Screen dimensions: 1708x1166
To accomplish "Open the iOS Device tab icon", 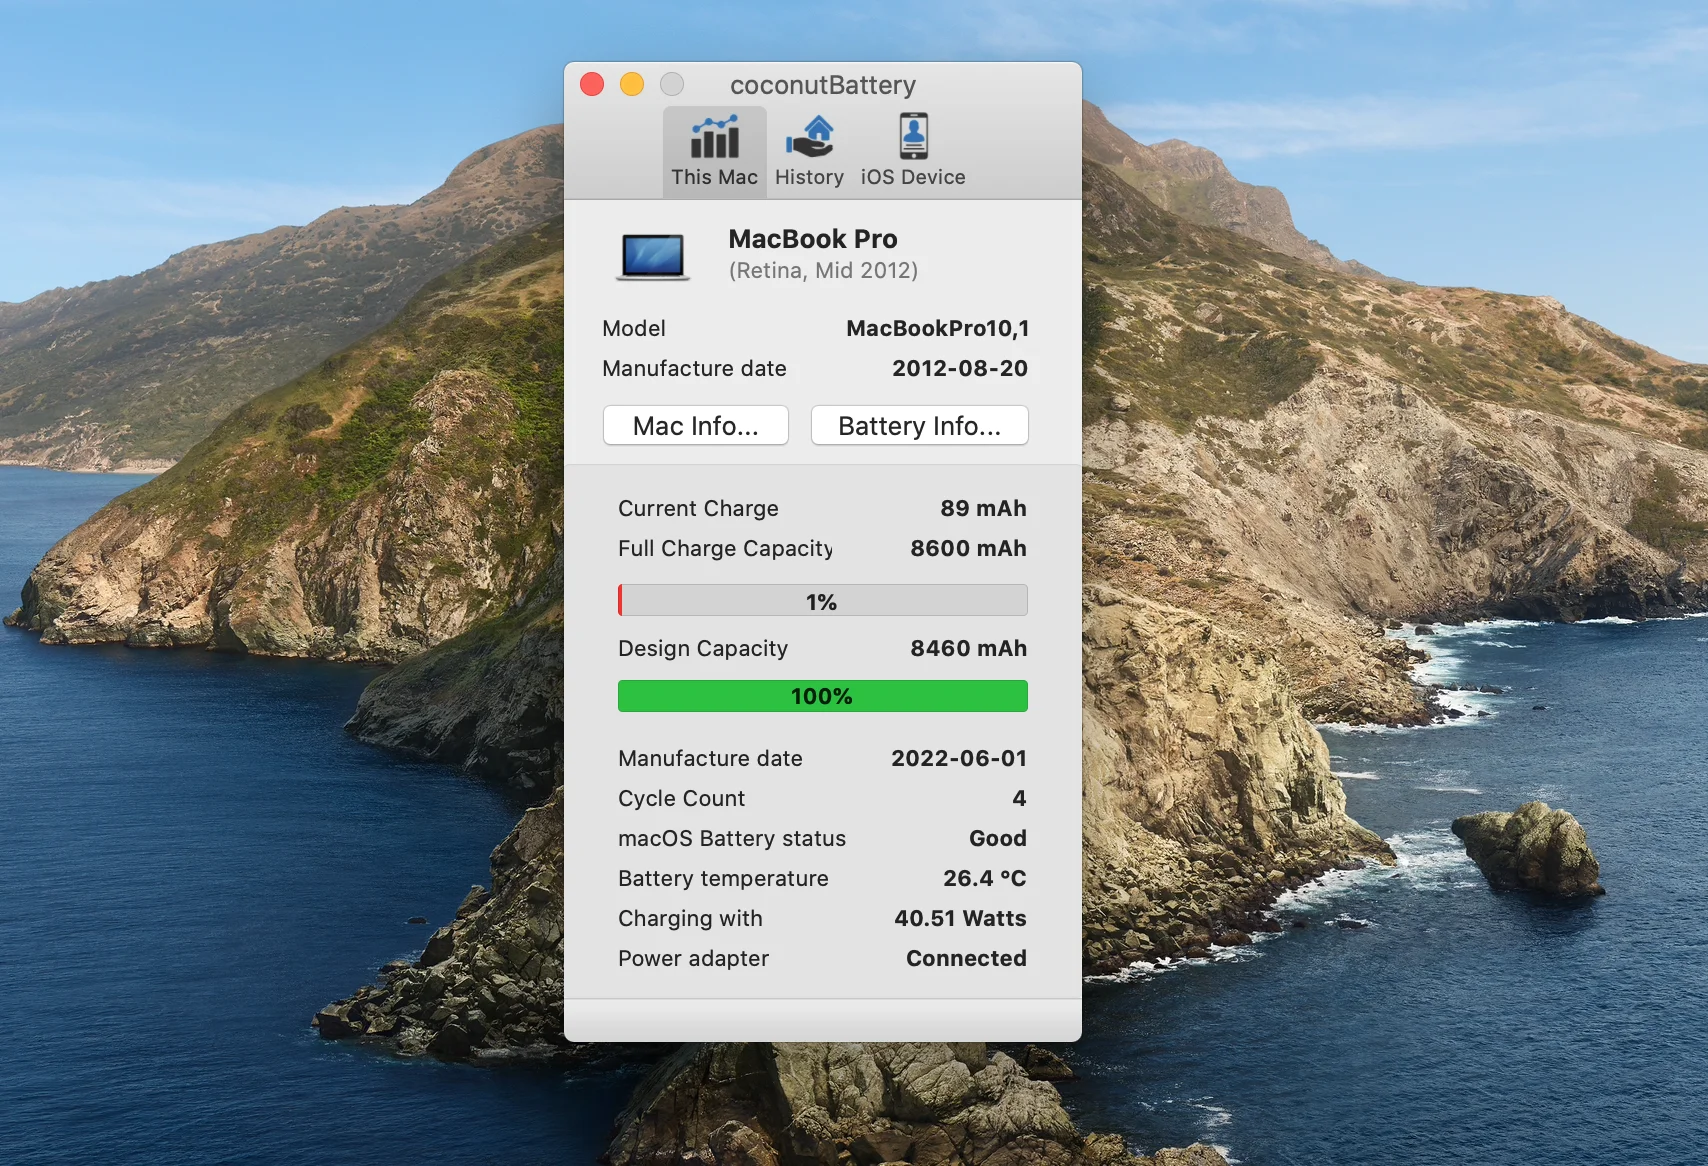I will click(913, 136).
